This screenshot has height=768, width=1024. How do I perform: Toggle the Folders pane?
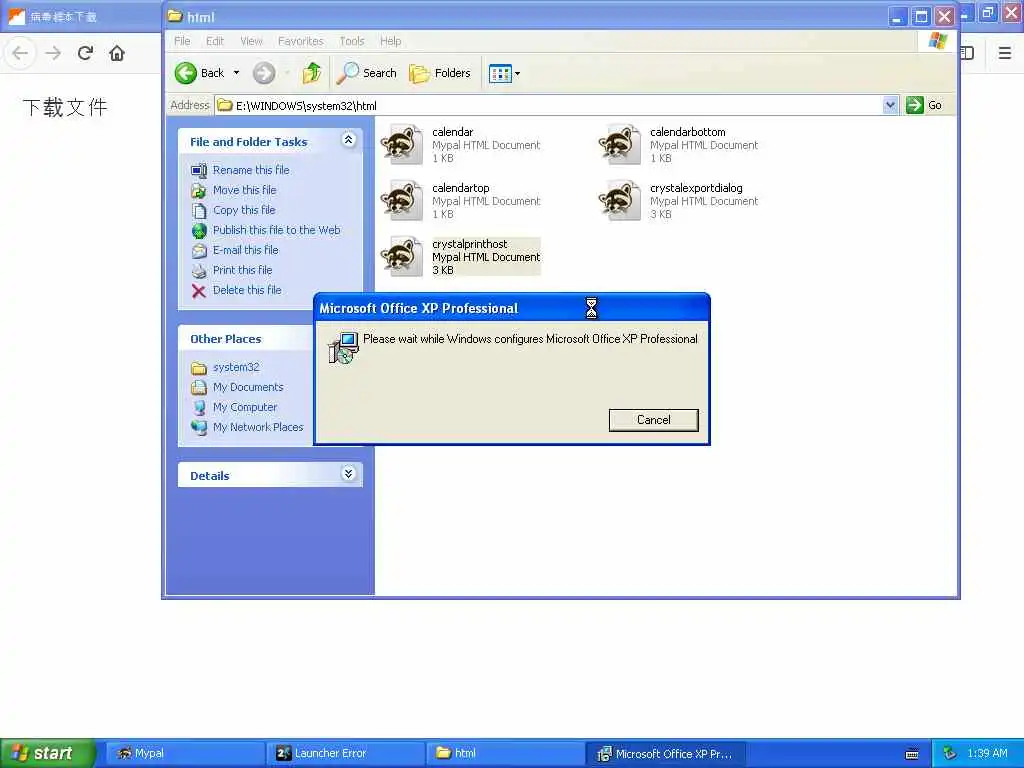440,73
